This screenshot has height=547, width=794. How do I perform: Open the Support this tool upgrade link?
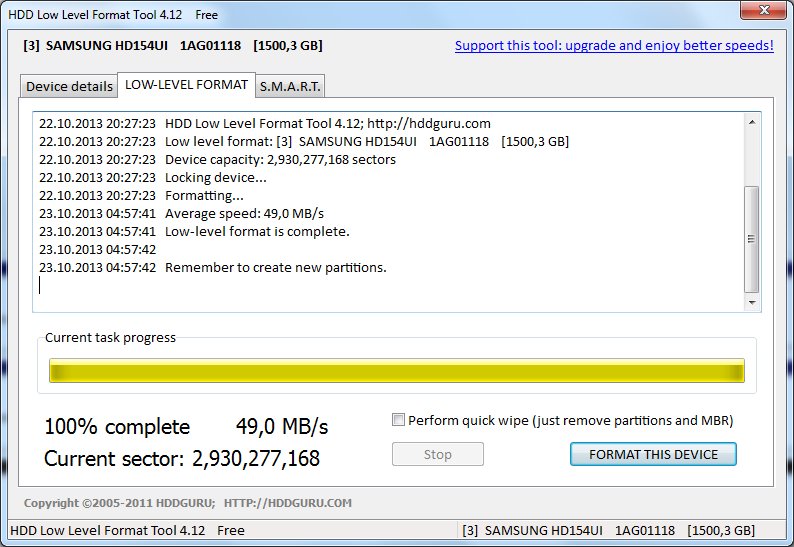614,46
